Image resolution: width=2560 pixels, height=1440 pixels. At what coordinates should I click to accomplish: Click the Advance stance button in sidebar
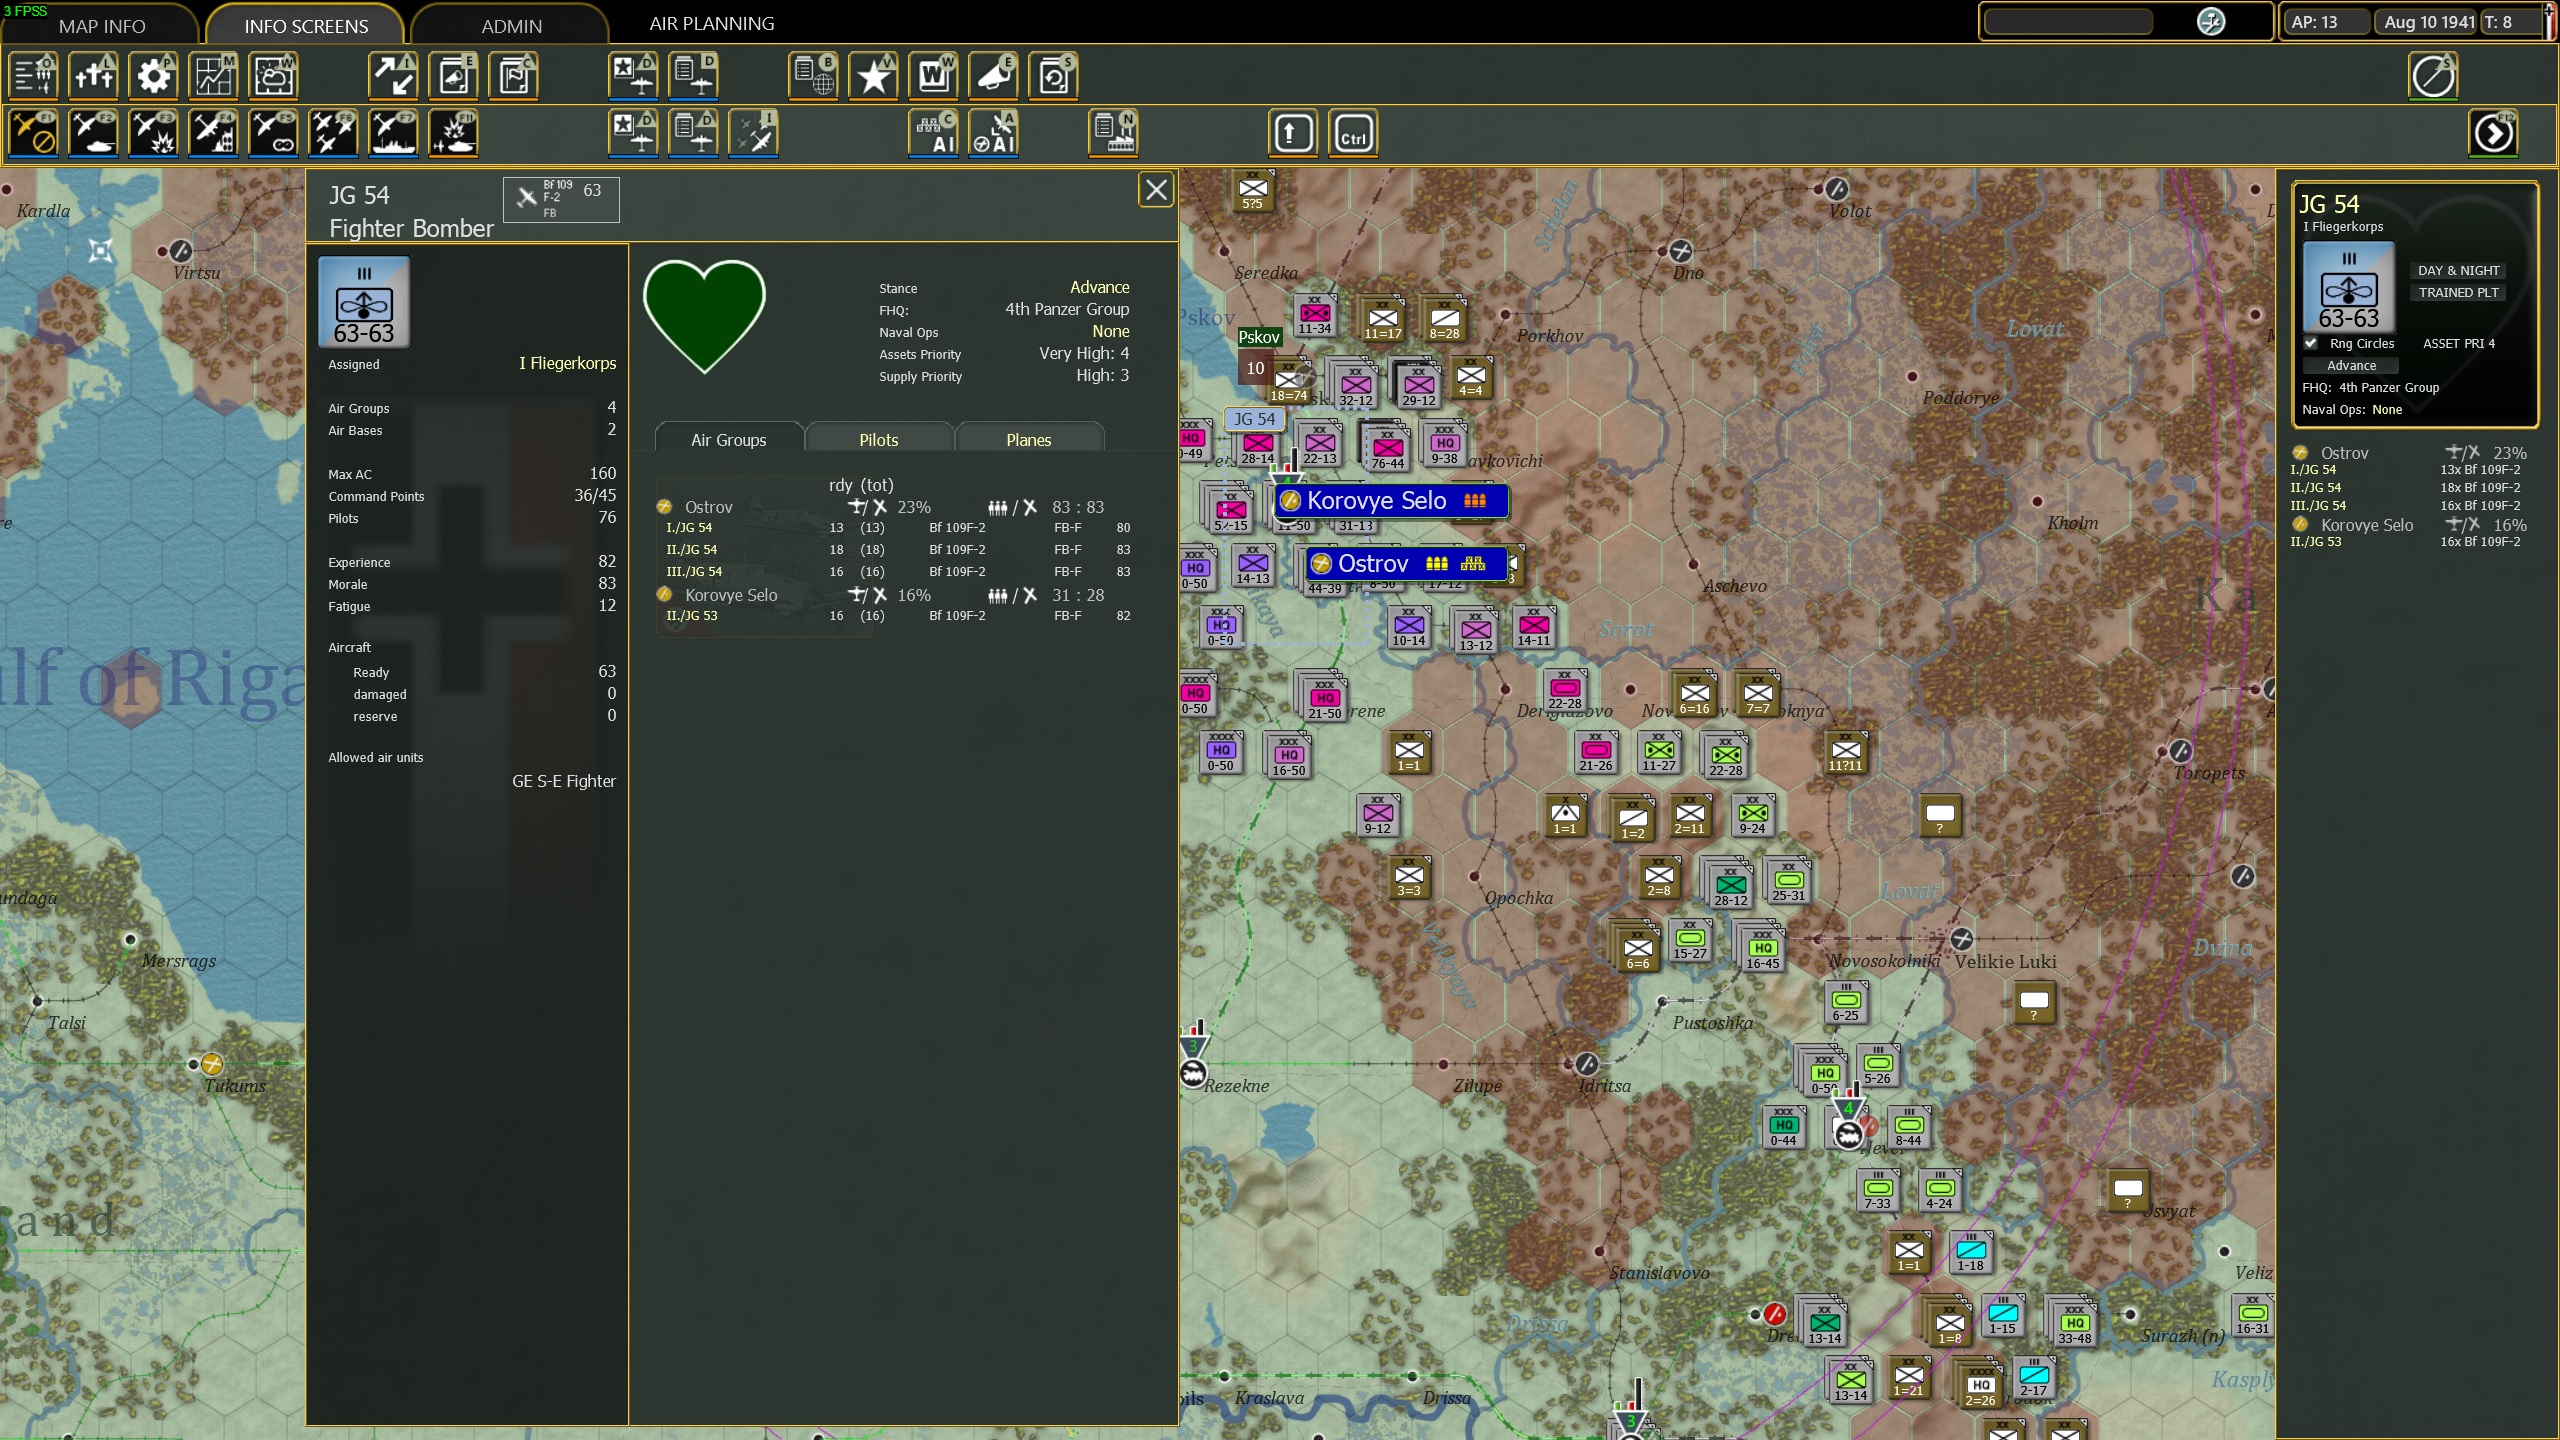click(2351, 366)
